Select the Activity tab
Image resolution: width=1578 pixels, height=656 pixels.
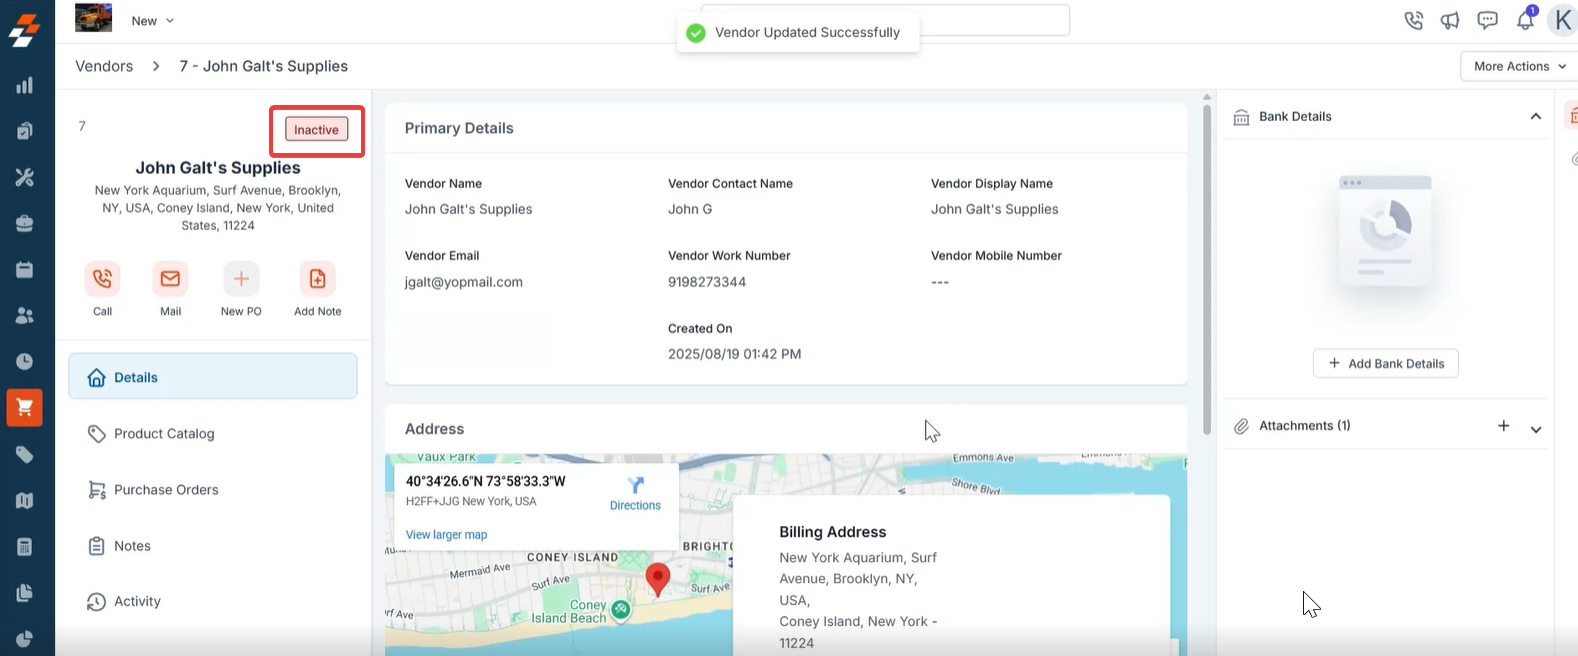213,601
